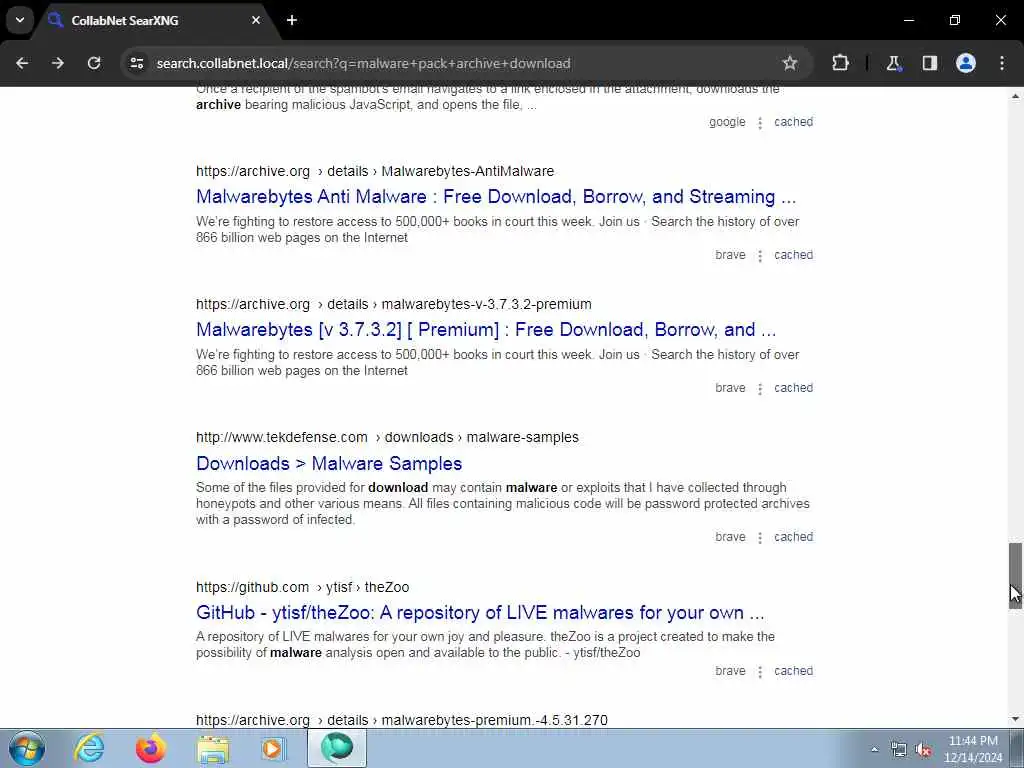Screen dimensions: 1024x768
Task: Expand options dots for Malwarebytes Anti Malware result
Action: [x=760, y=256]
